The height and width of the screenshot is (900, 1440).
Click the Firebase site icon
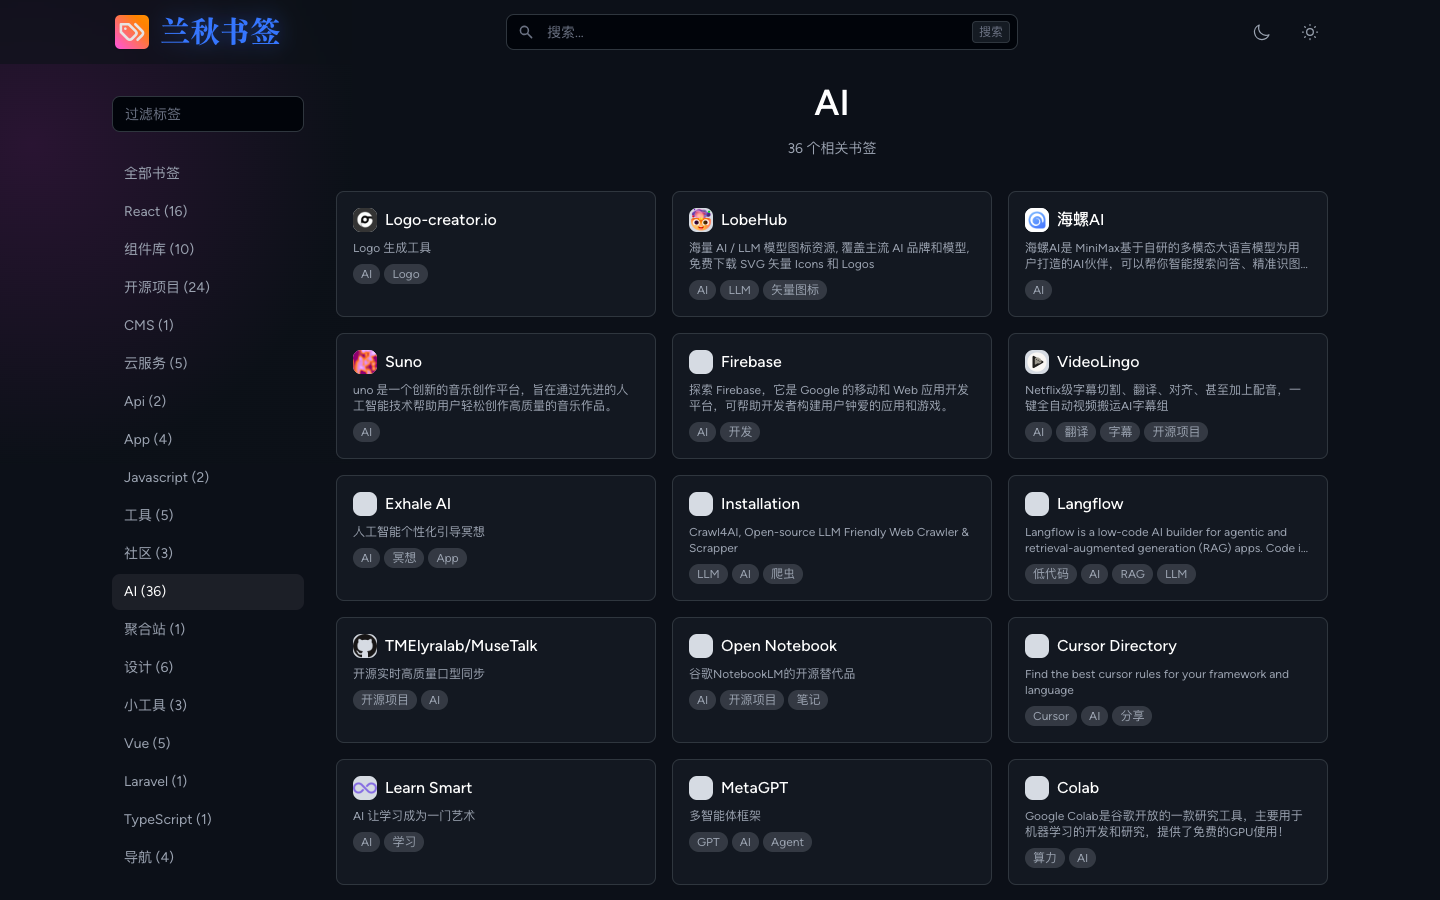click(701, 362)
